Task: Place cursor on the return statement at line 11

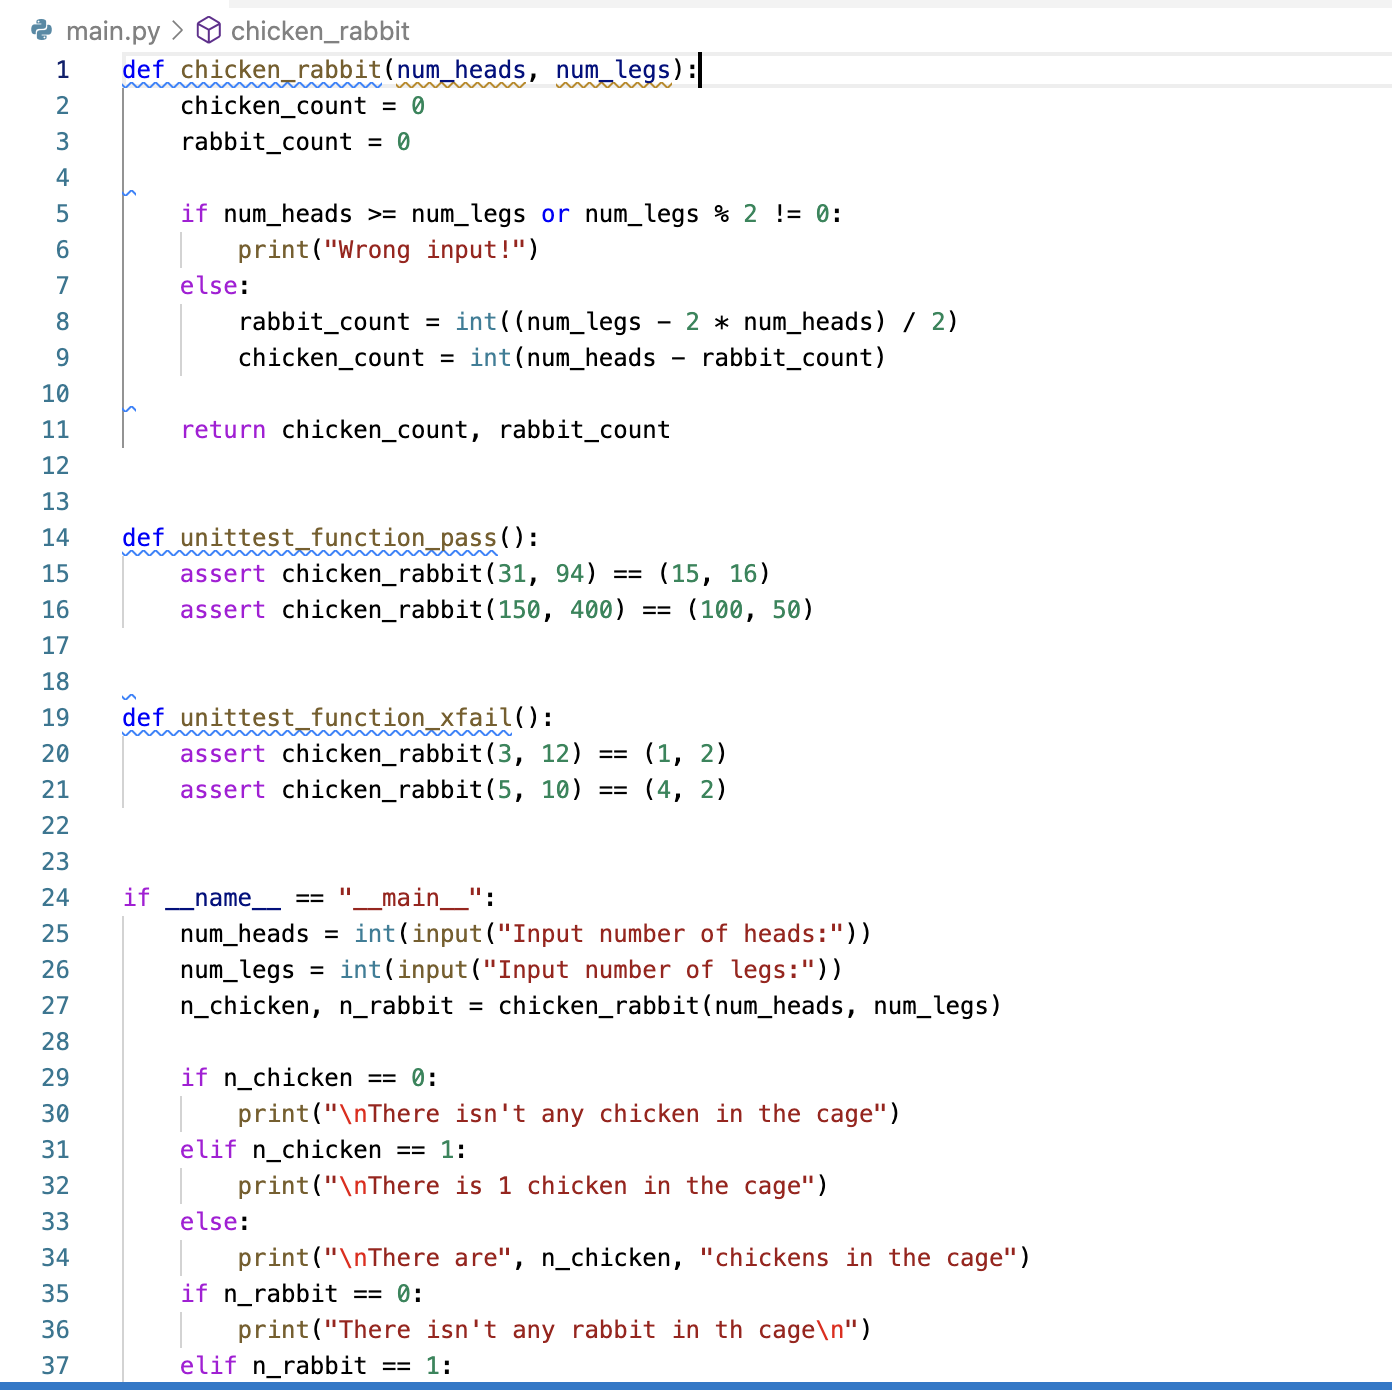Action: (x=224, y=429)
